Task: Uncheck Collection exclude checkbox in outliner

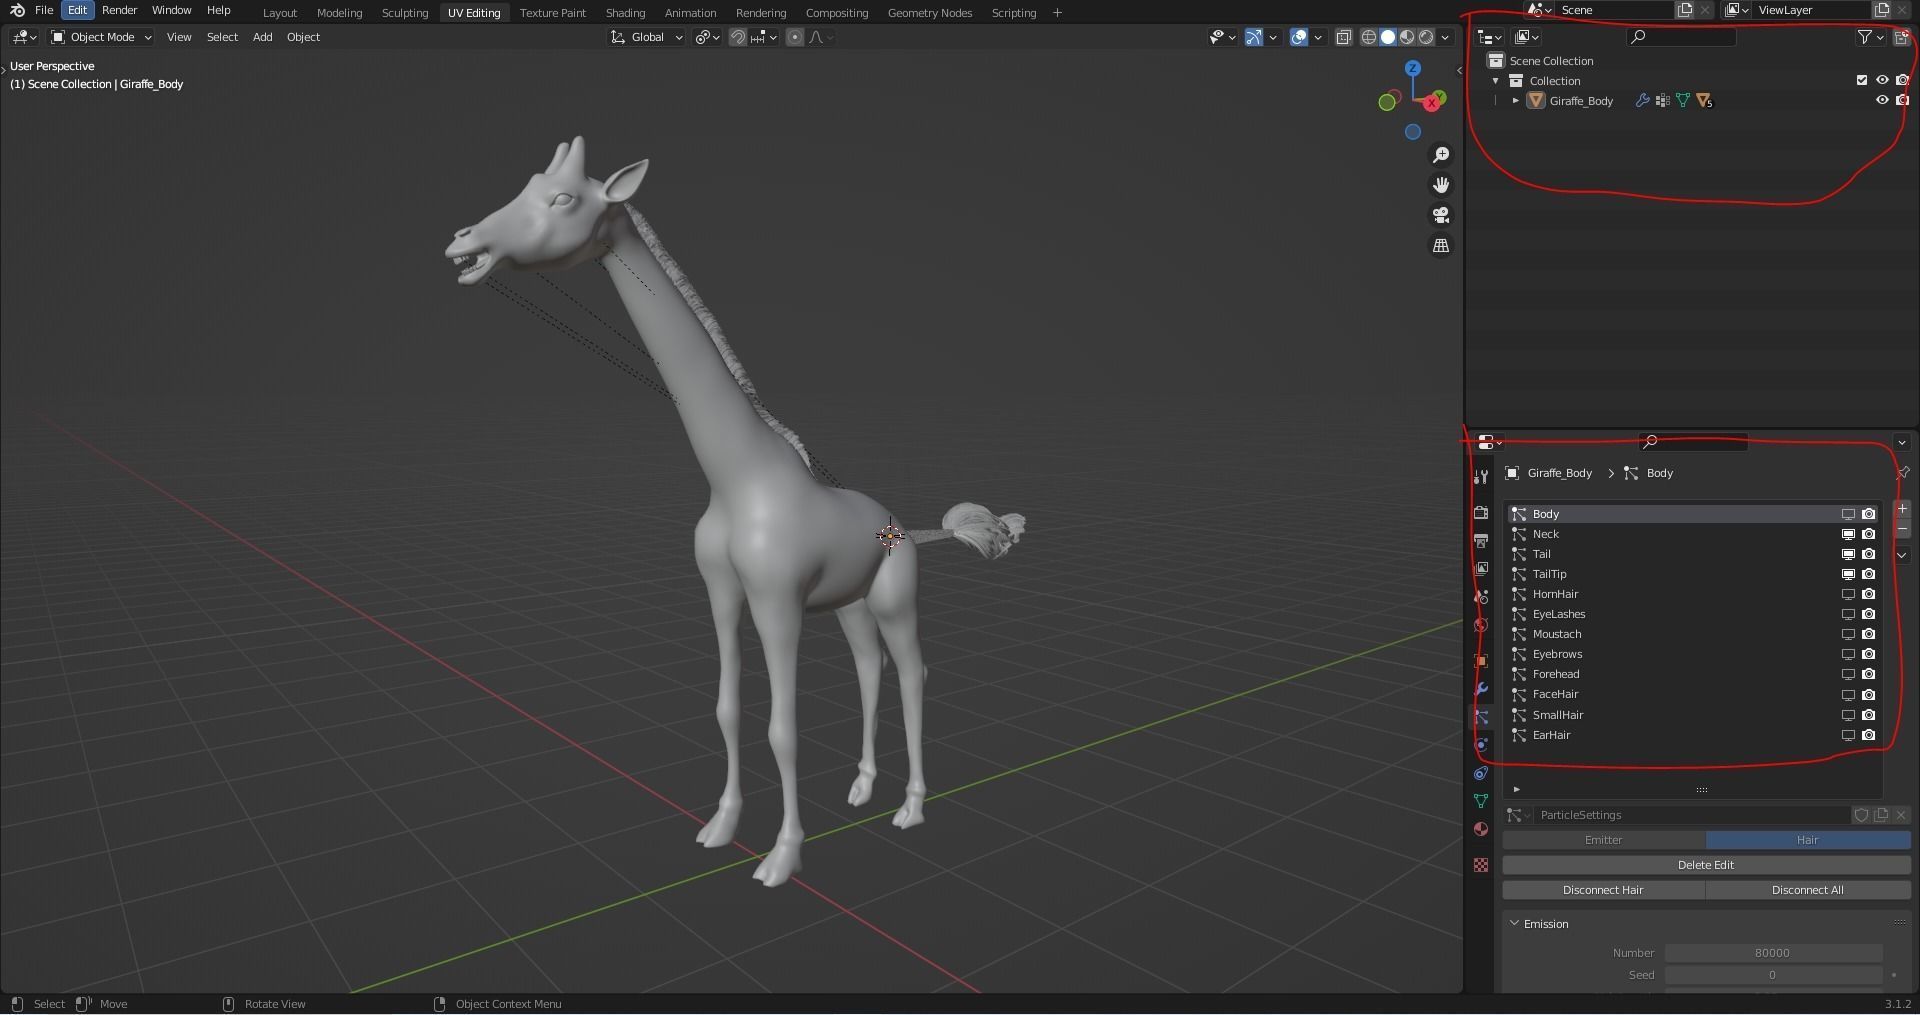Action: tap(1862, 80)
